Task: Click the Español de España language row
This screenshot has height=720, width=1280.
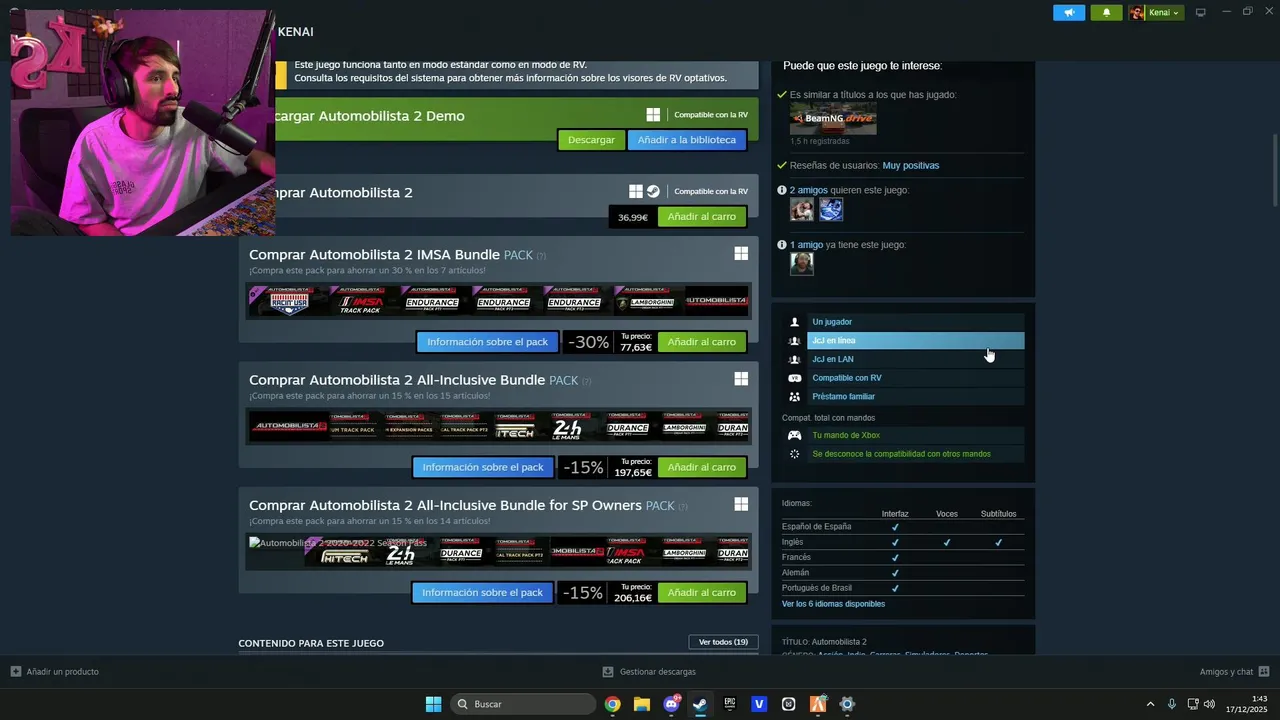Action: [903, 527]
